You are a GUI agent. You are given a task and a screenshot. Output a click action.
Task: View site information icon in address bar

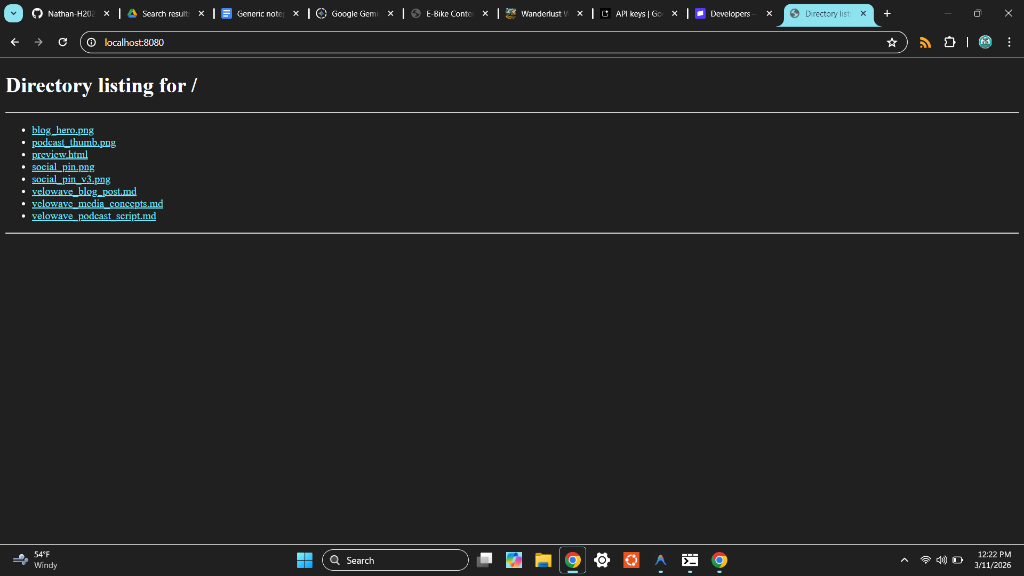click(x=91, y=42)
